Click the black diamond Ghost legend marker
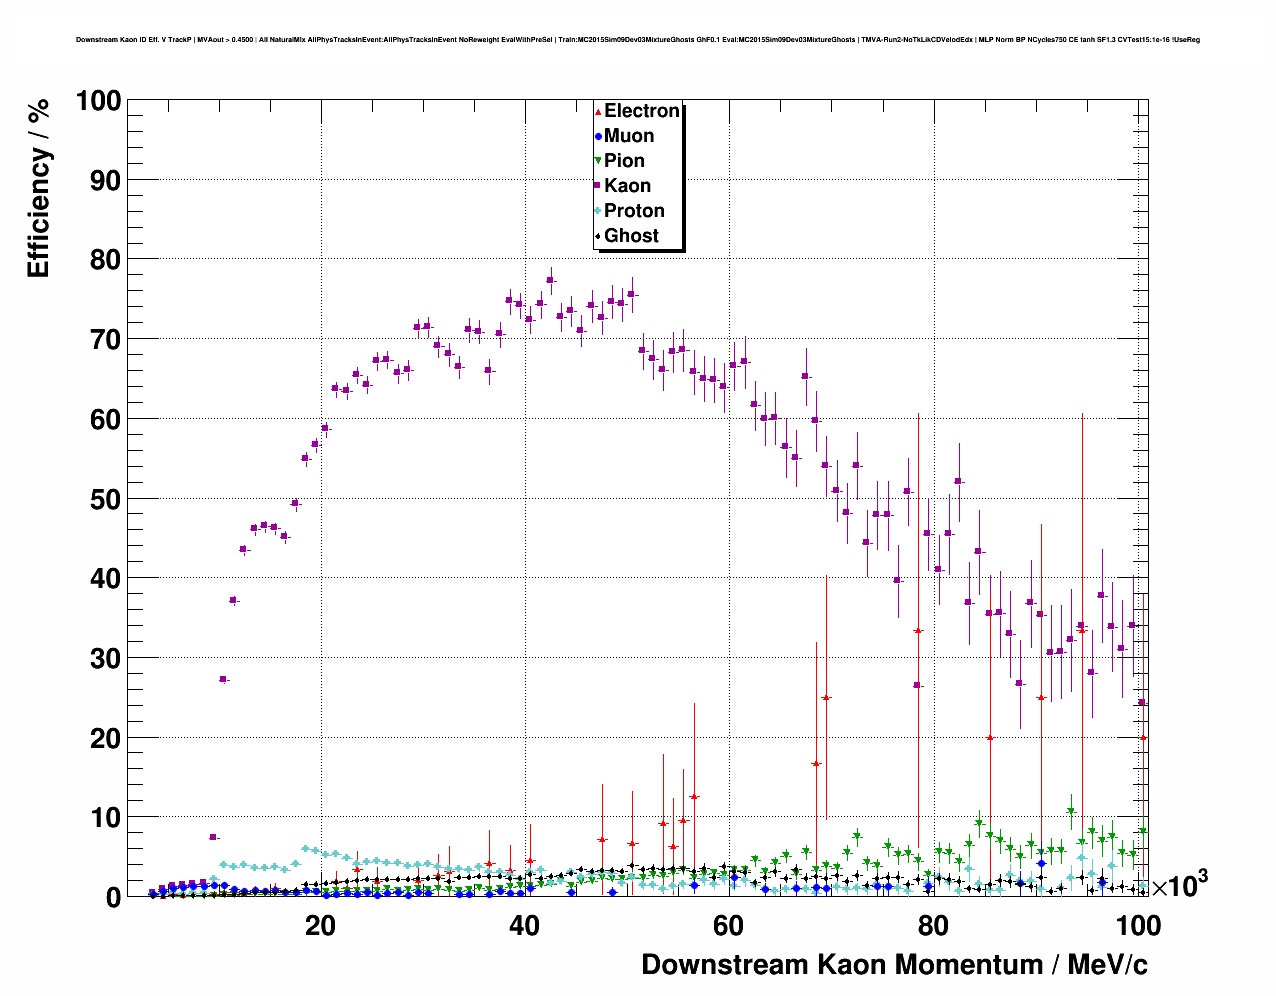 pyautogui.click(x=598, y=236)
